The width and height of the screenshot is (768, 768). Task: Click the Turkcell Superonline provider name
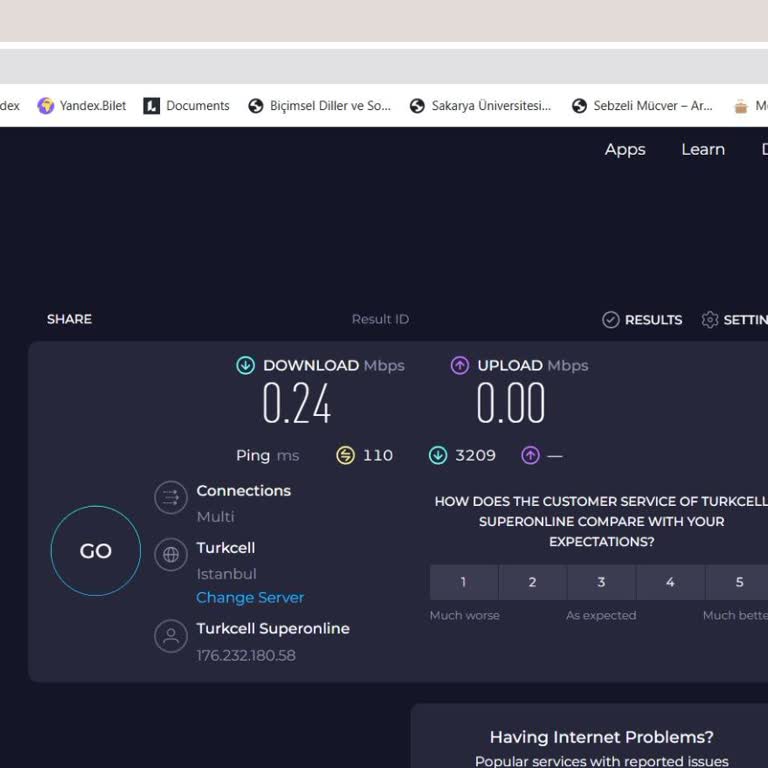273,628
